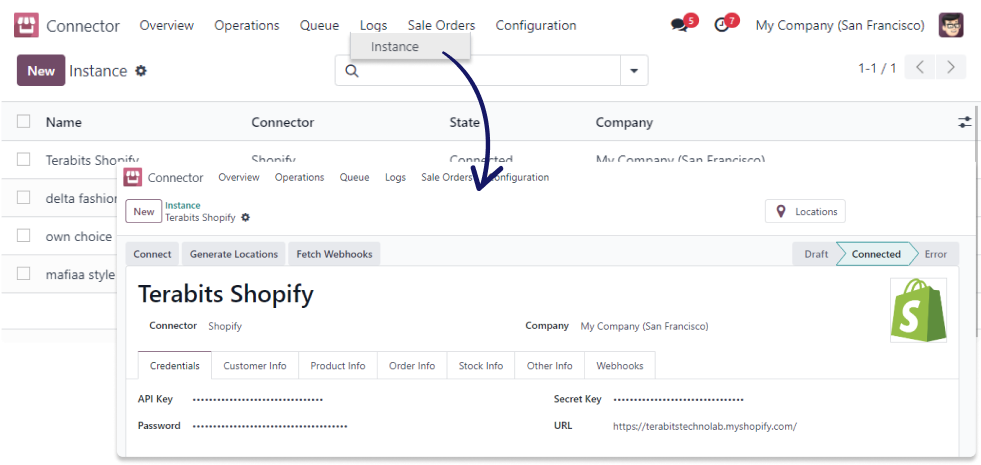Select the Error status stage
Viewport: 981px width, 465px height.
[936, 254]
